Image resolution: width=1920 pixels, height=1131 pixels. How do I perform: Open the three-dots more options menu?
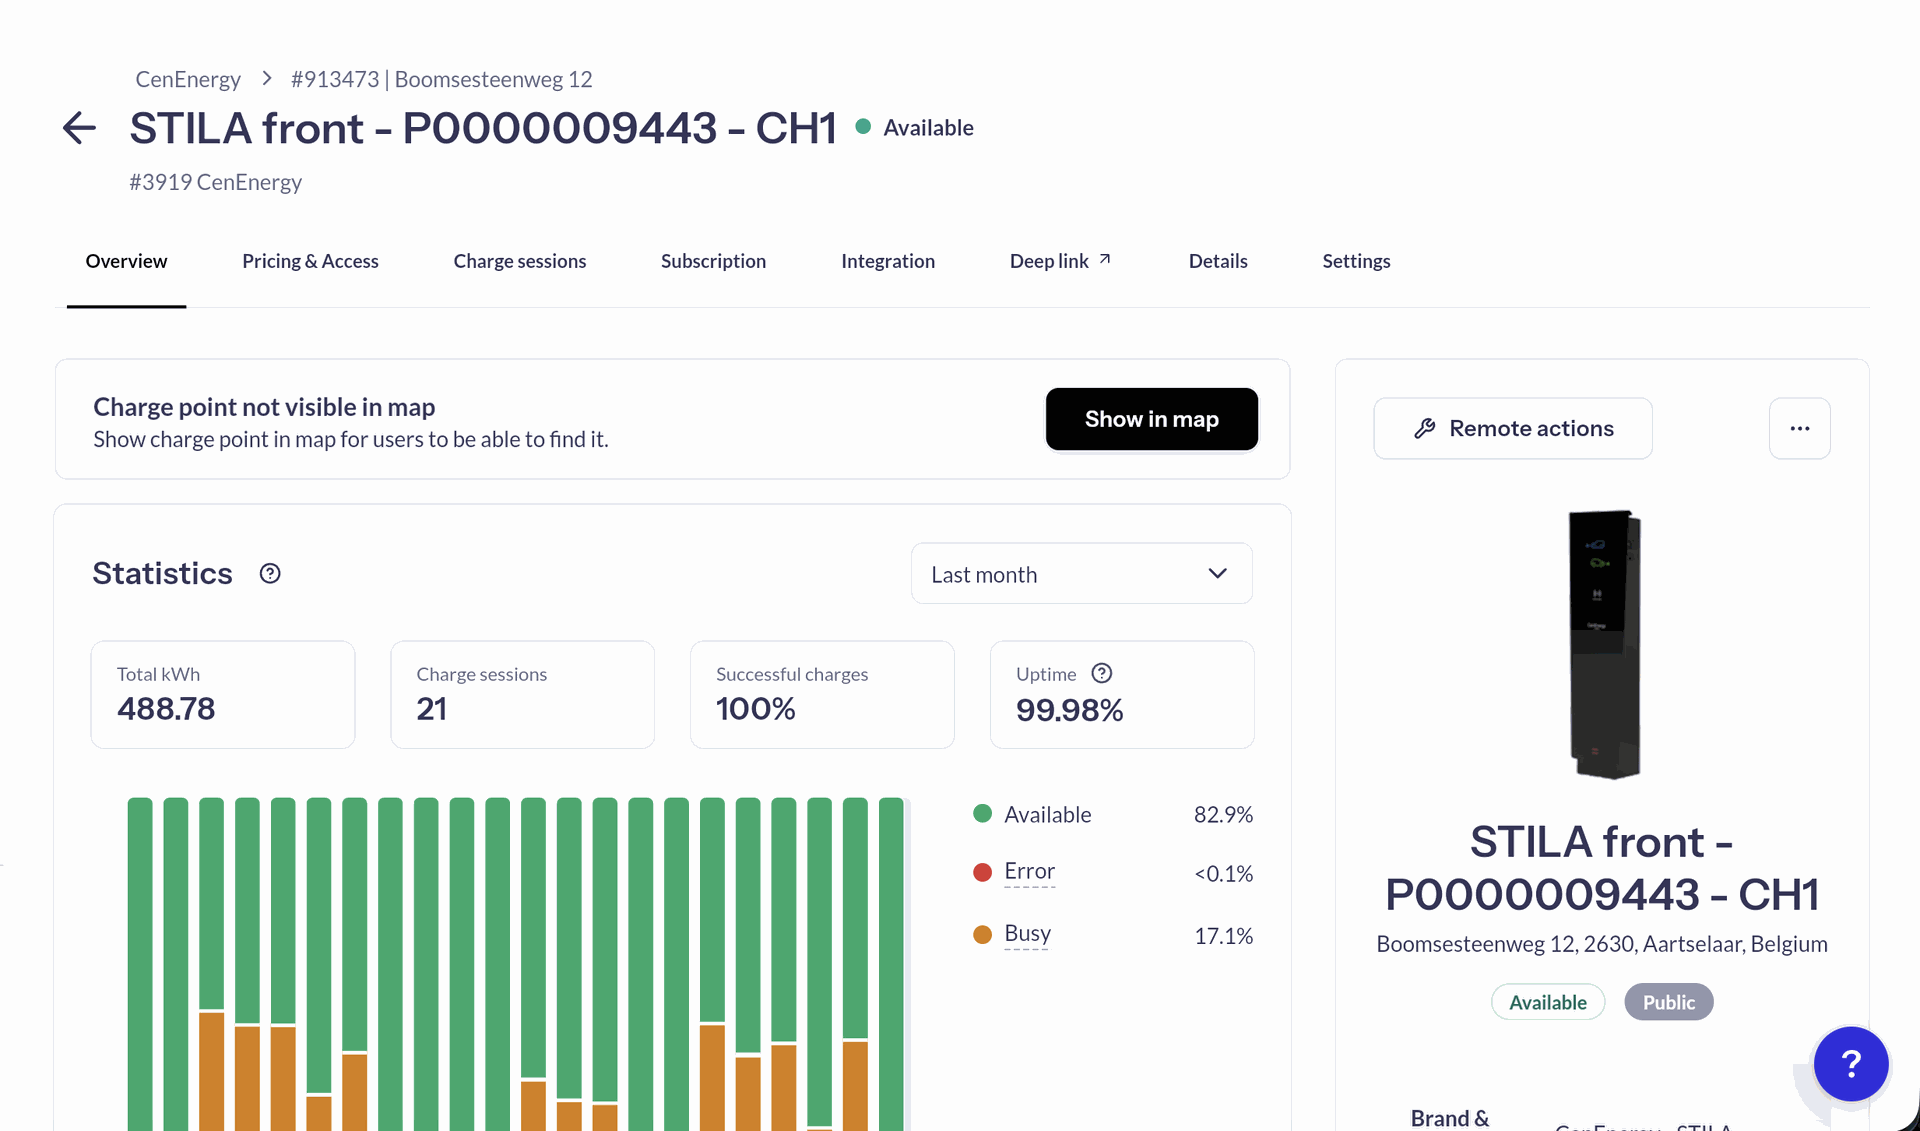click(1799, 428)
